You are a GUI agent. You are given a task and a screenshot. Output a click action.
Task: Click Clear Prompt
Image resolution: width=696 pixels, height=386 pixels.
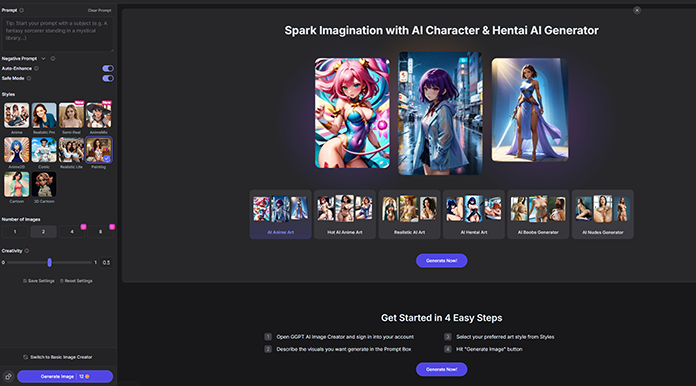pyautogui.click(x=99, y=10)
